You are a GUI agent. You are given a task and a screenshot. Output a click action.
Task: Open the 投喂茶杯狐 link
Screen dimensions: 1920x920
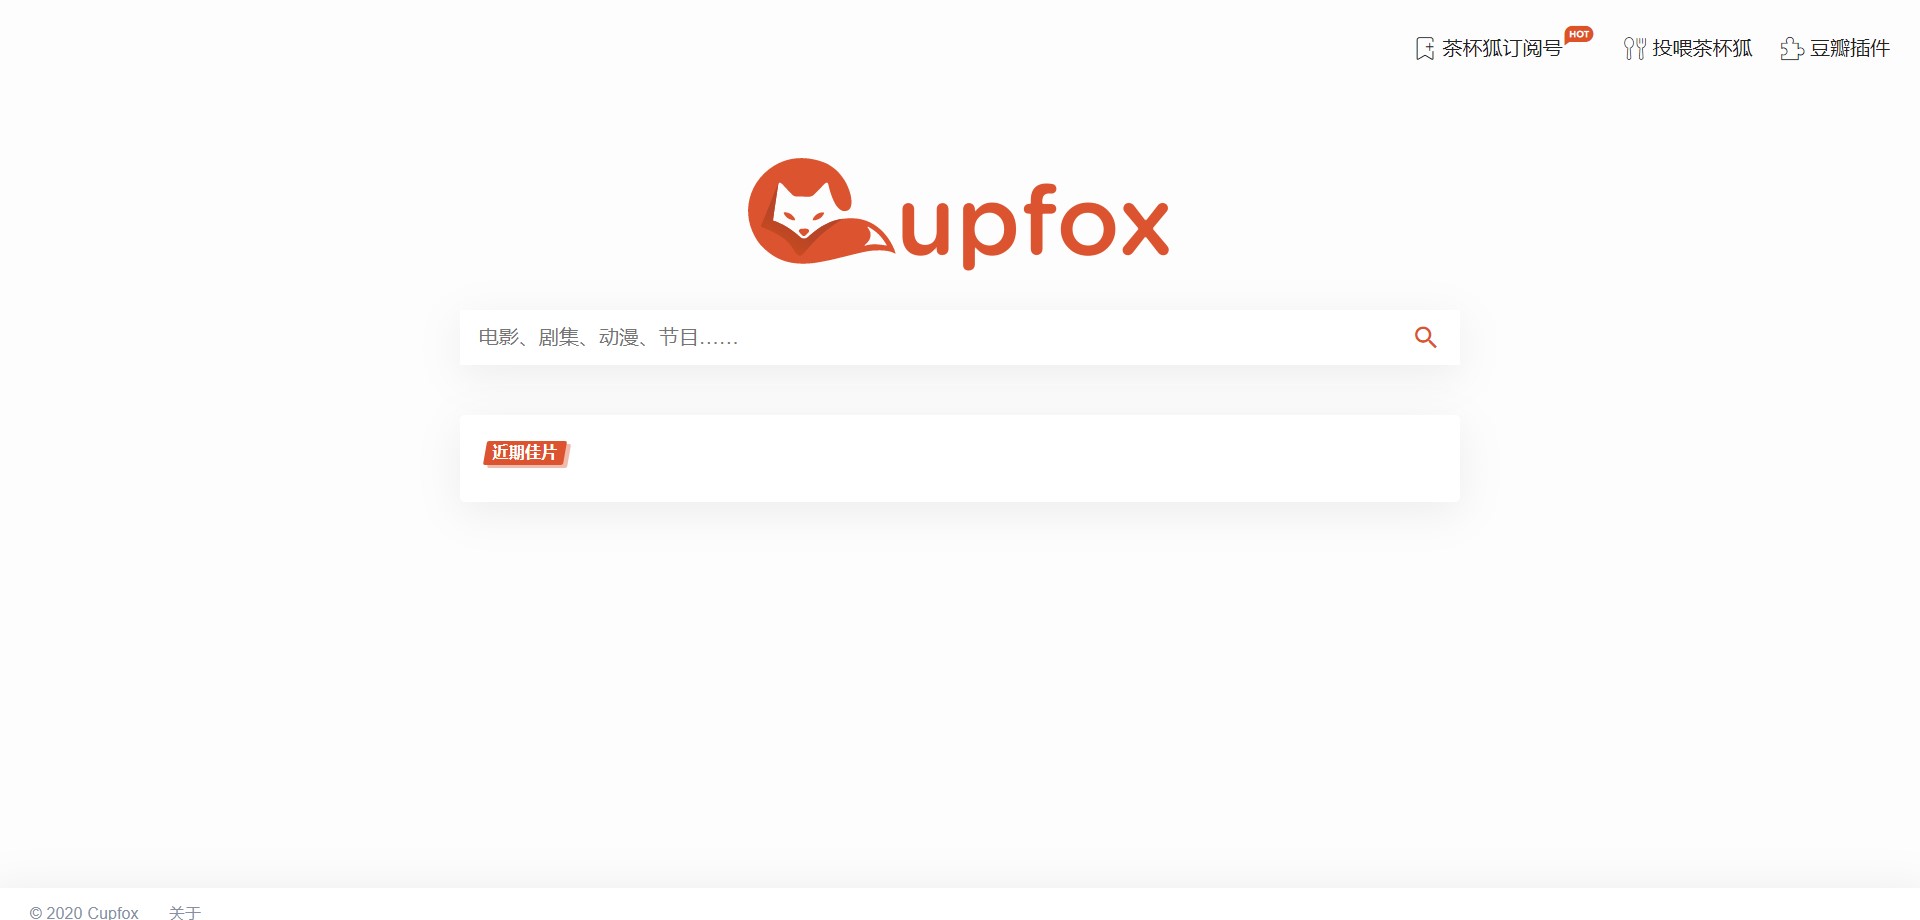(1702, 48)
